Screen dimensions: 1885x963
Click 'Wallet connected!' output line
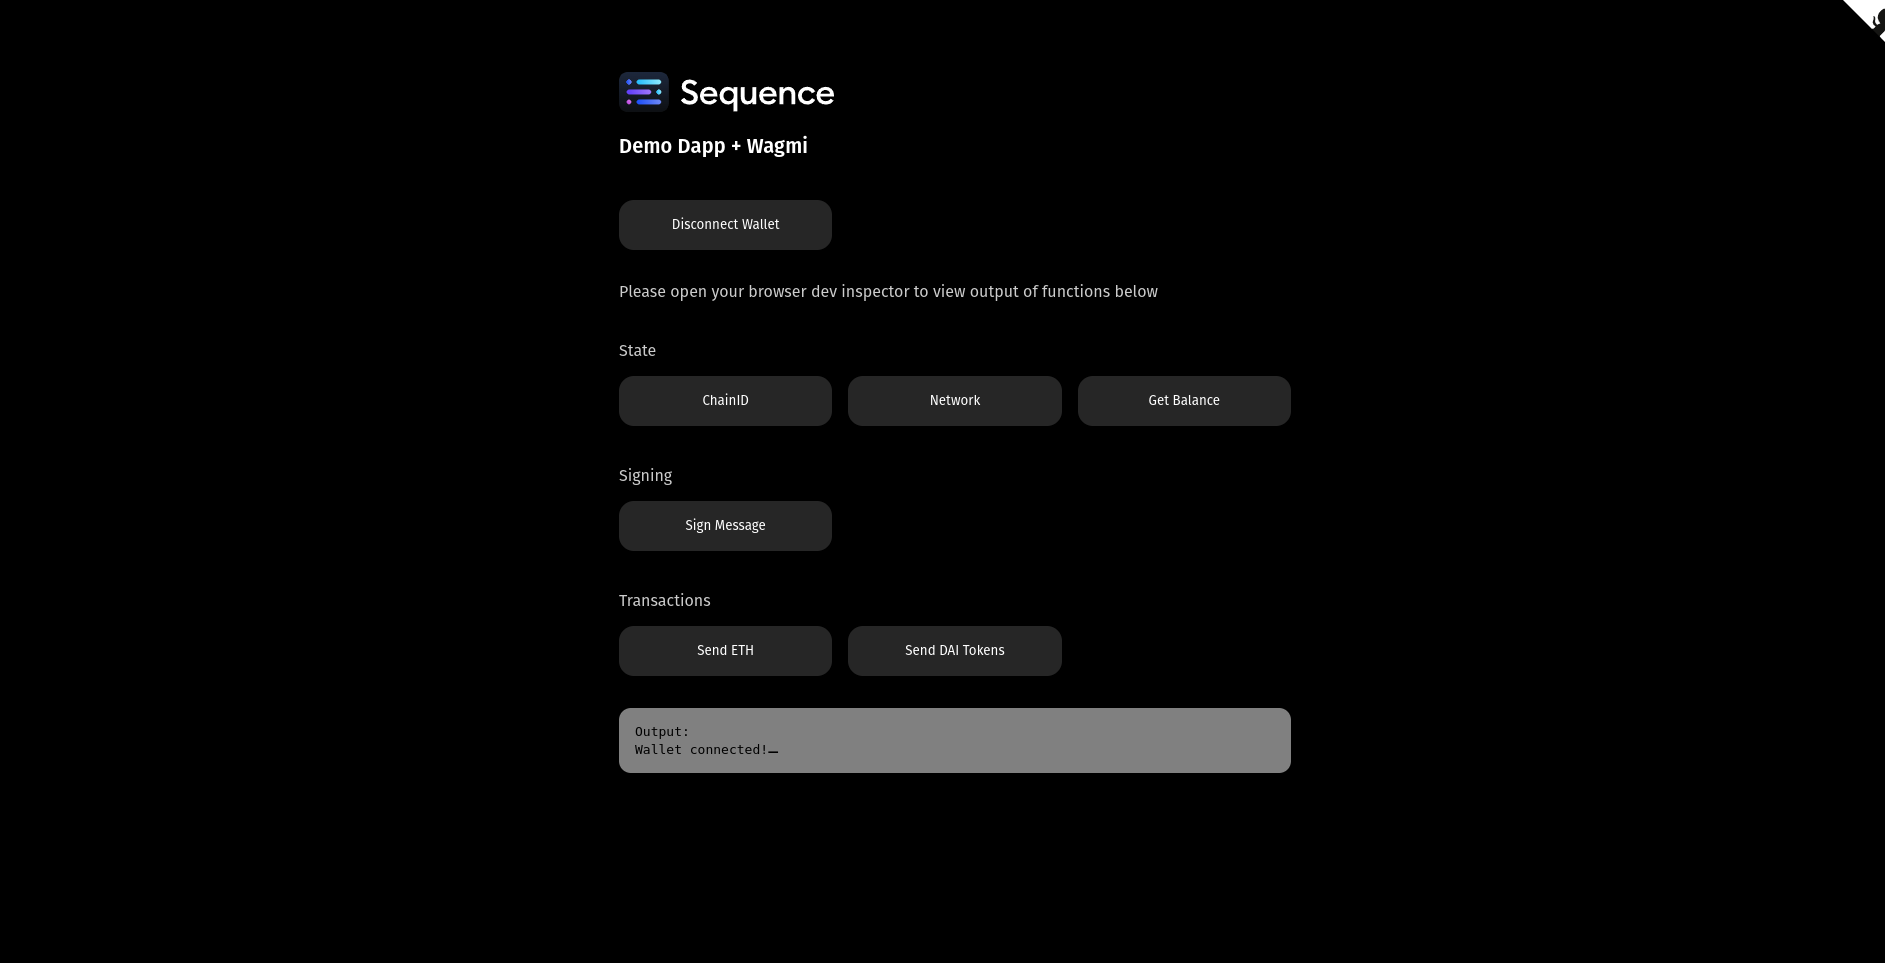click(701, 750)
